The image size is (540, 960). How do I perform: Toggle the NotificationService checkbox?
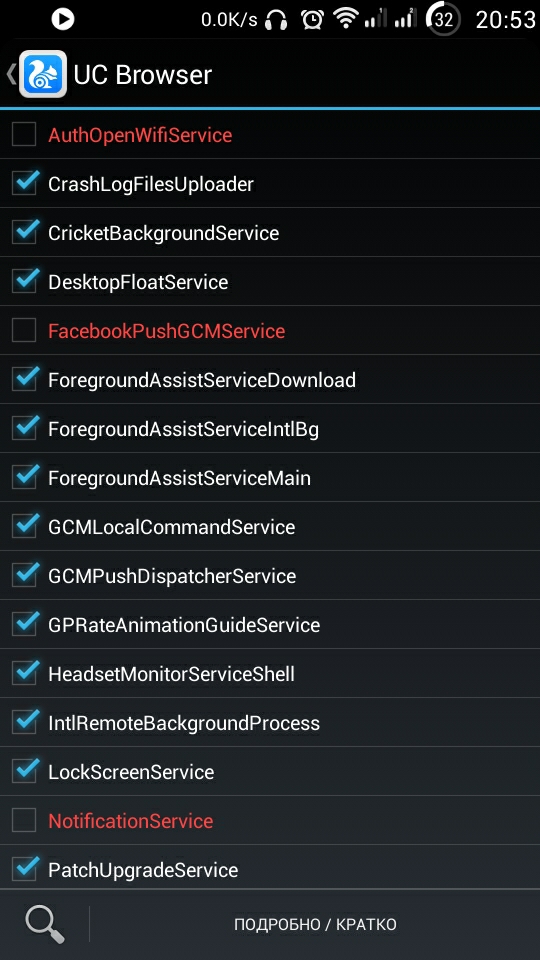pyautogui.click(x=24, y=820)
